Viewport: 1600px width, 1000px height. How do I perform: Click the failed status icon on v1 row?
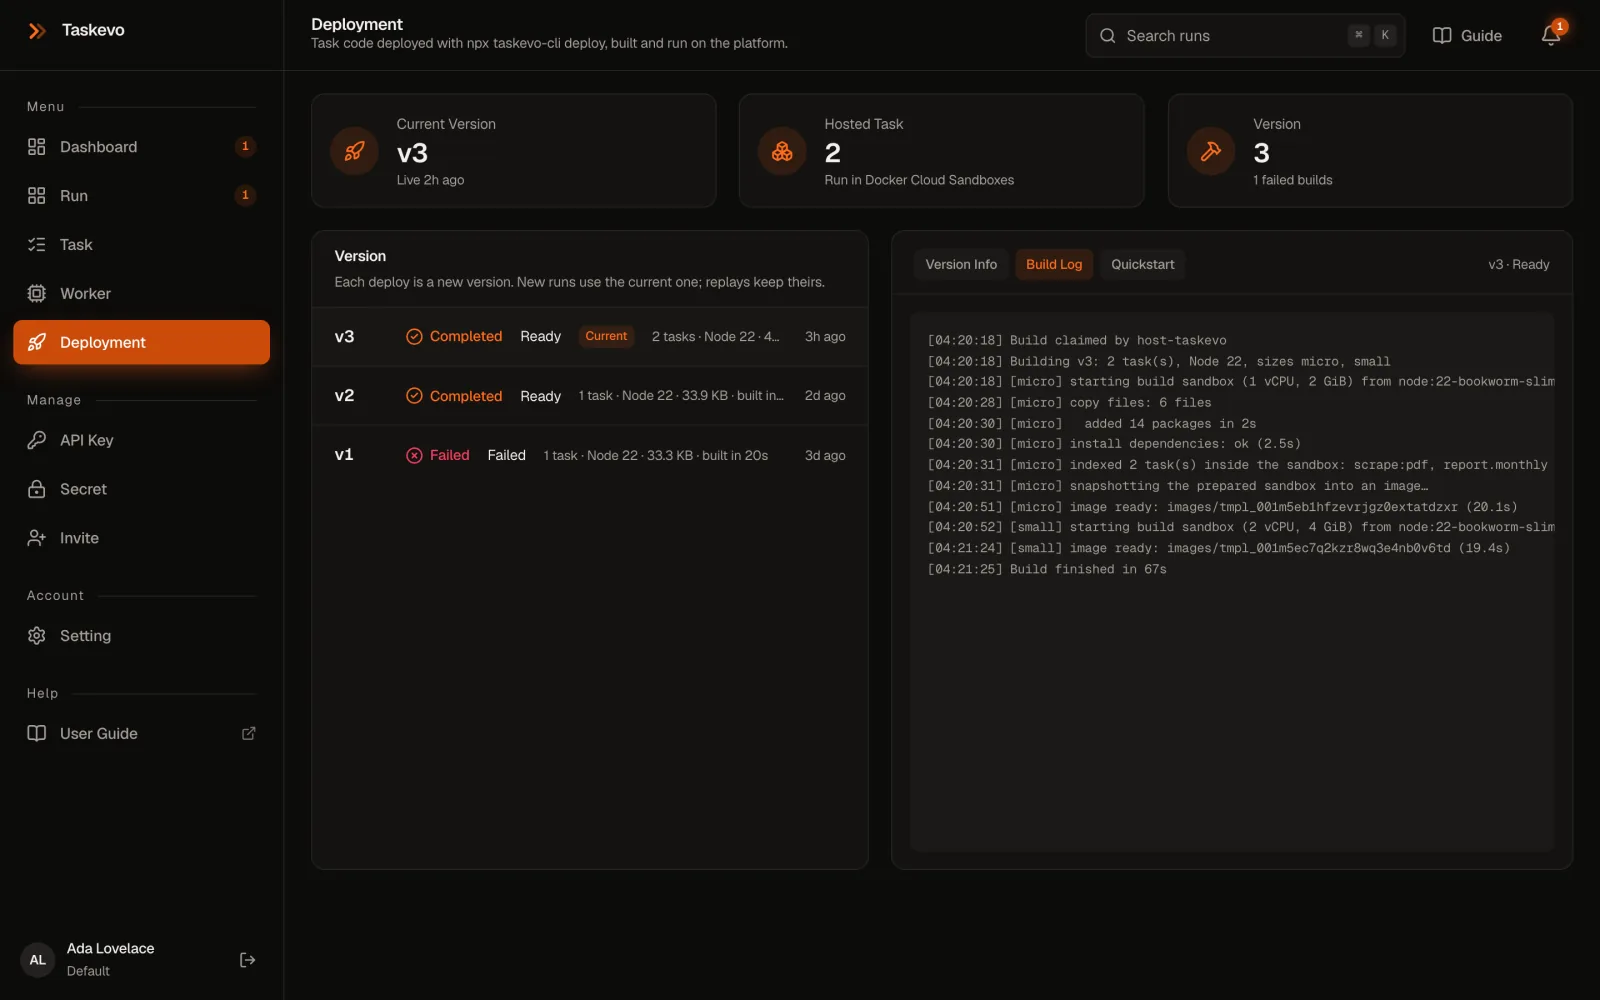(x=414, y=455)
